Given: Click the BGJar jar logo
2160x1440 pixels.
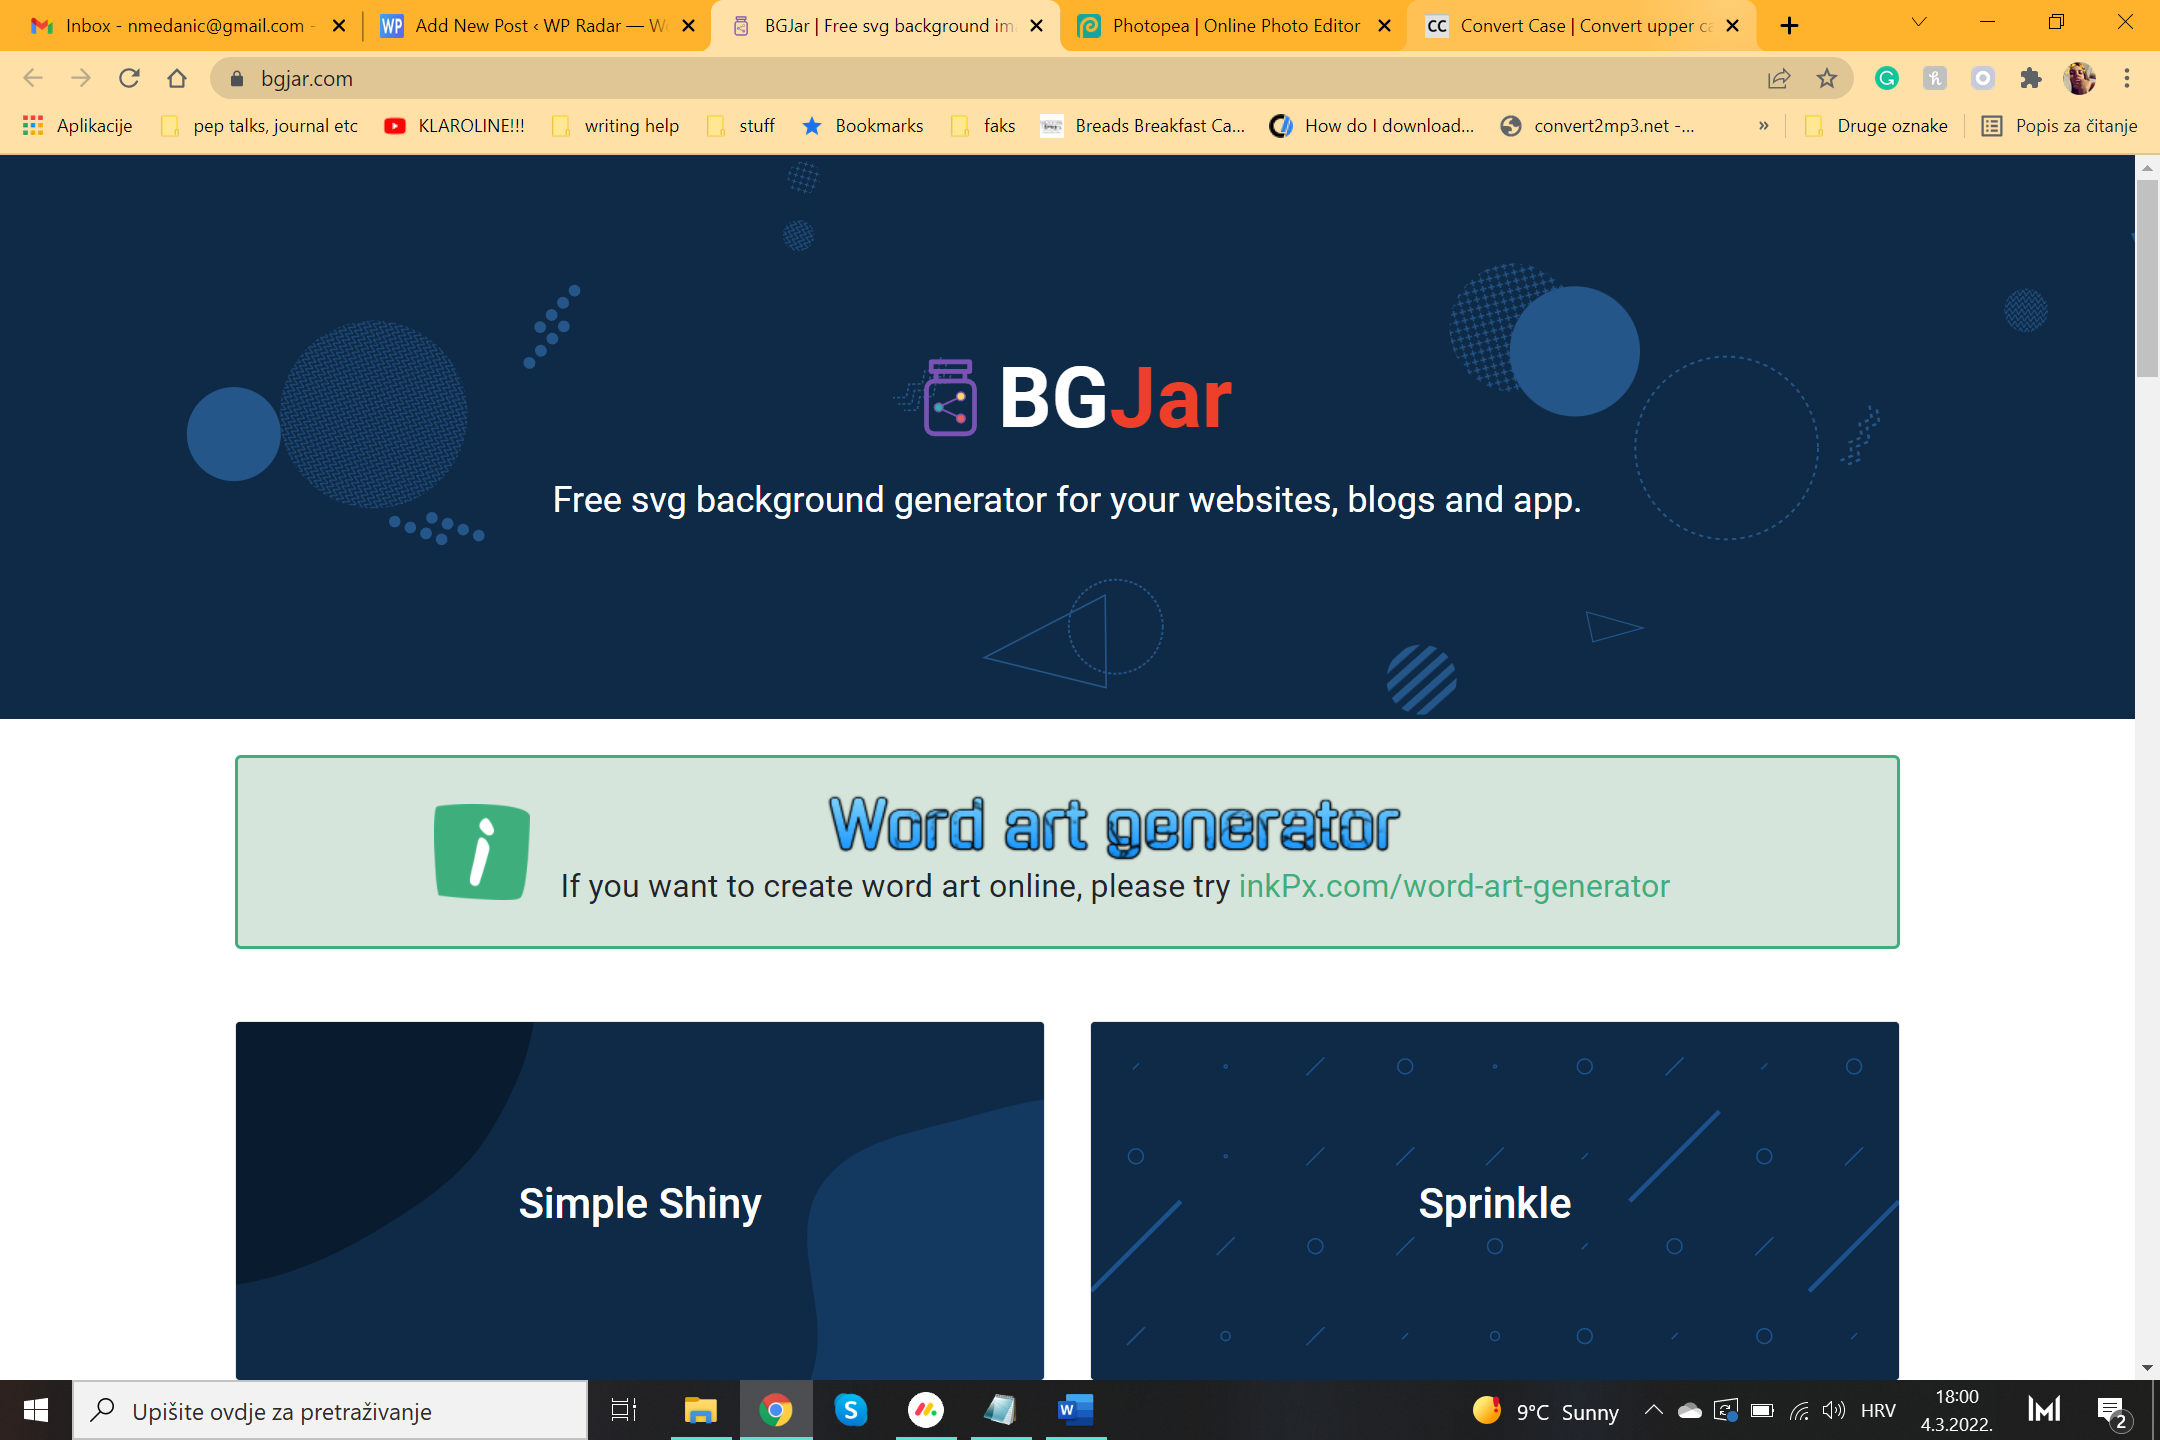Looking at the screenshot, I should [949, 398].
